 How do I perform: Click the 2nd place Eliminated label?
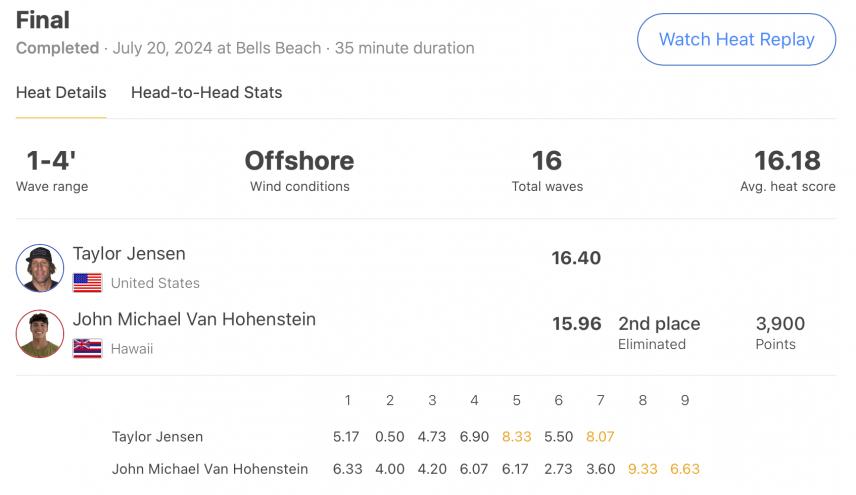point(659,332)
